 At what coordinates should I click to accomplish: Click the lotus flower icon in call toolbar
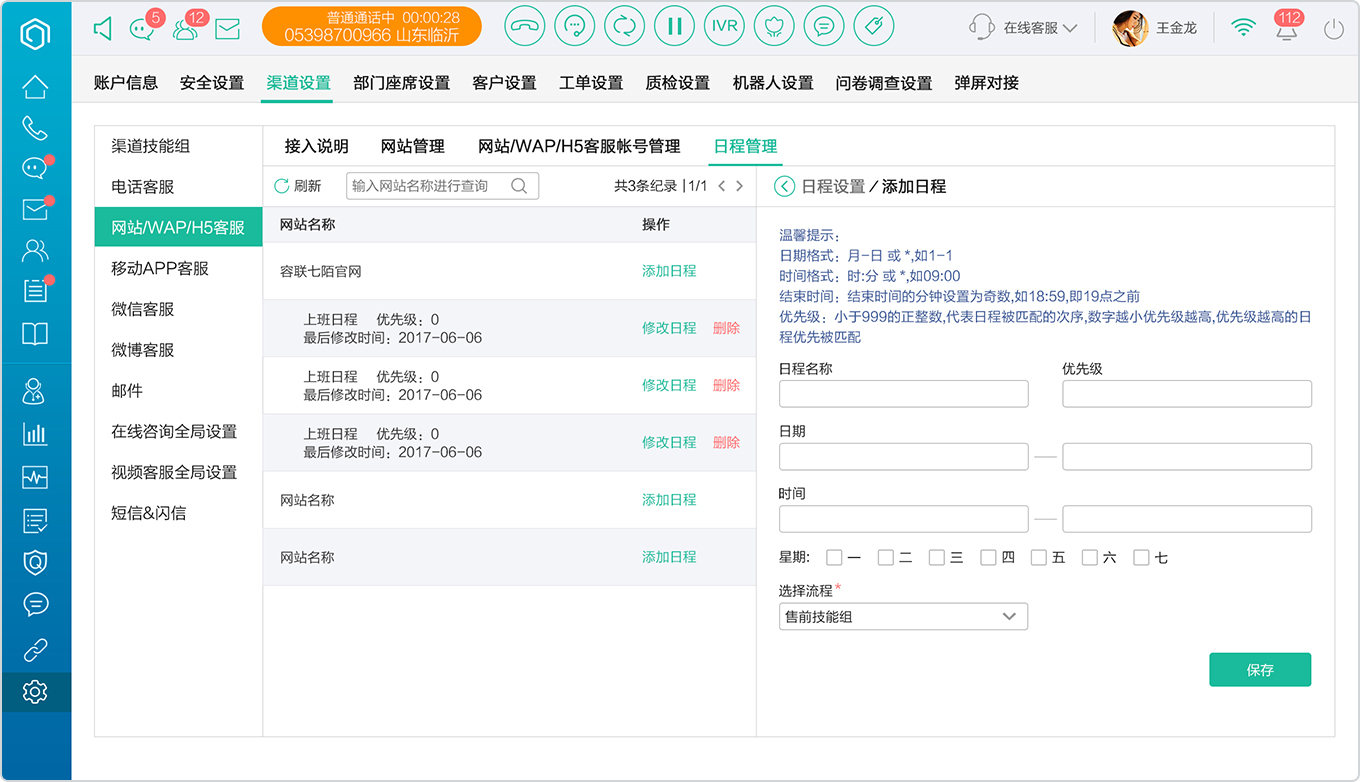point(774,27)
